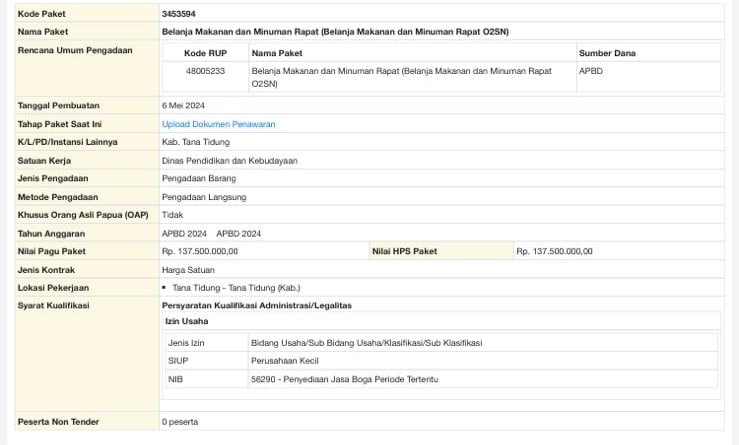Click the NIB 56290 Penyediaan Jasa Boga entry
739x445 pixels.
[344, 379]
